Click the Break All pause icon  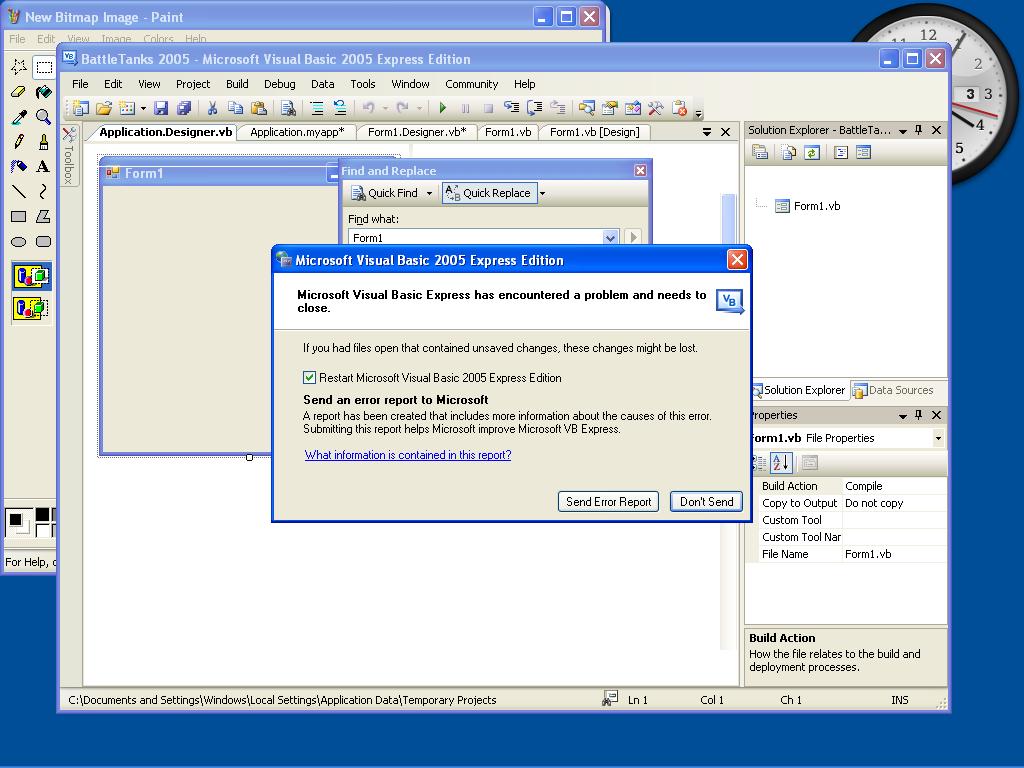465,108
